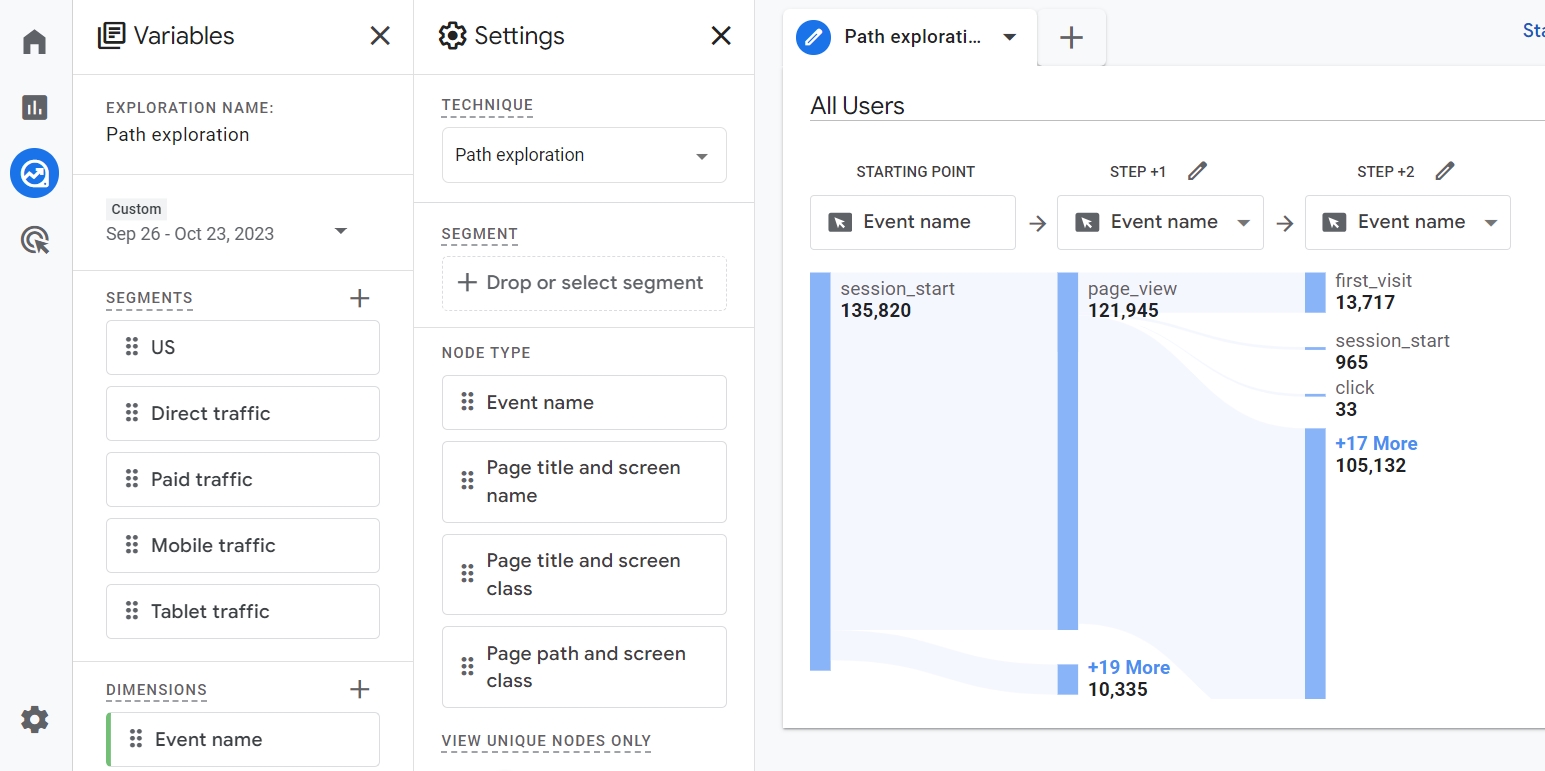Edit Step +2 with pencil icon
1545x771 pixels.
[1444, 171]
